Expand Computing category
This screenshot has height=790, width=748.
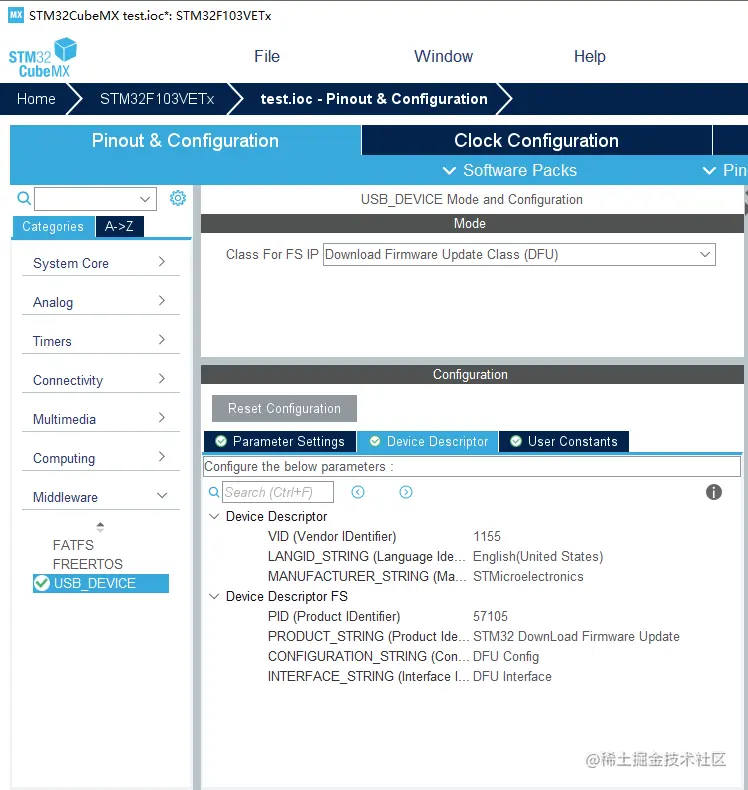100,458
